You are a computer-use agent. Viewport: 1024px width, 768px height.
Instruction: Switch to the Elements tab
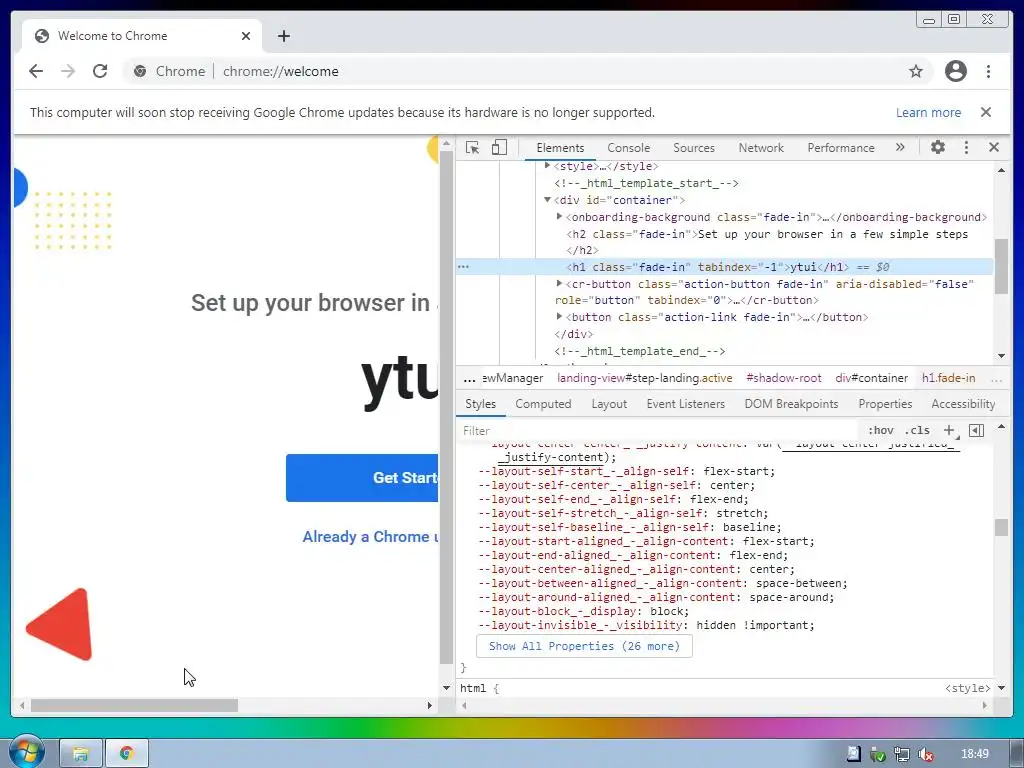(560, 148)
